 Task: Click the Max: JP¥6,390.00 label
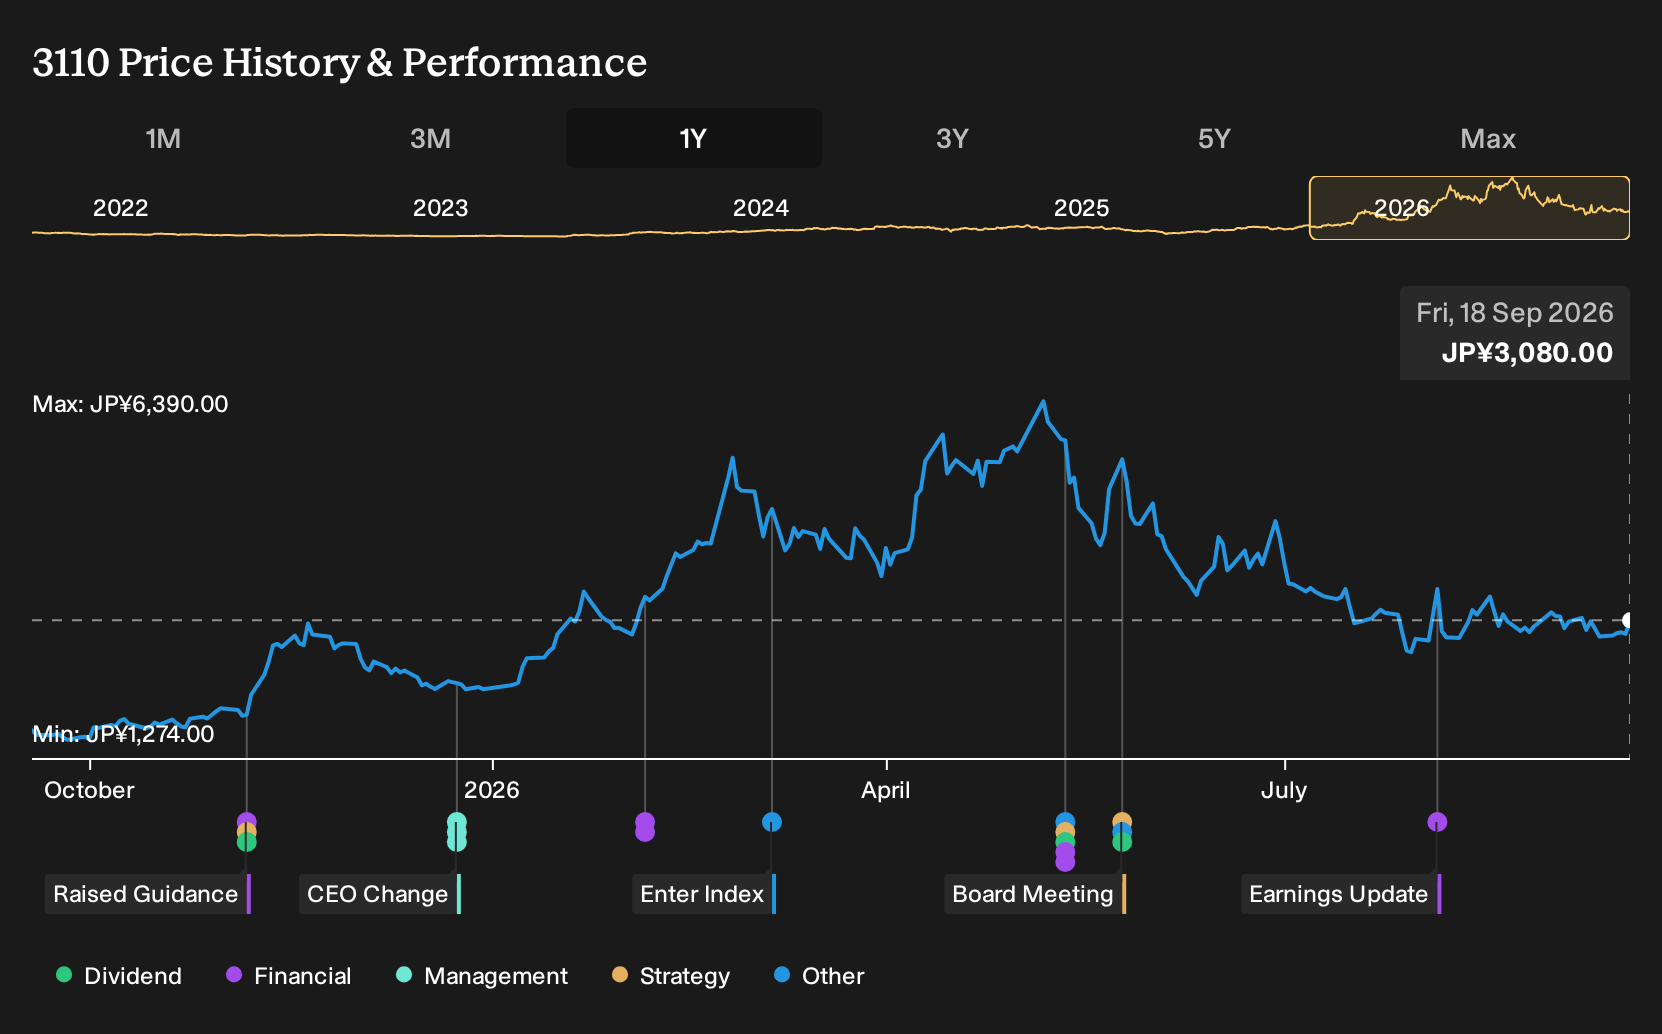(130, 404)
